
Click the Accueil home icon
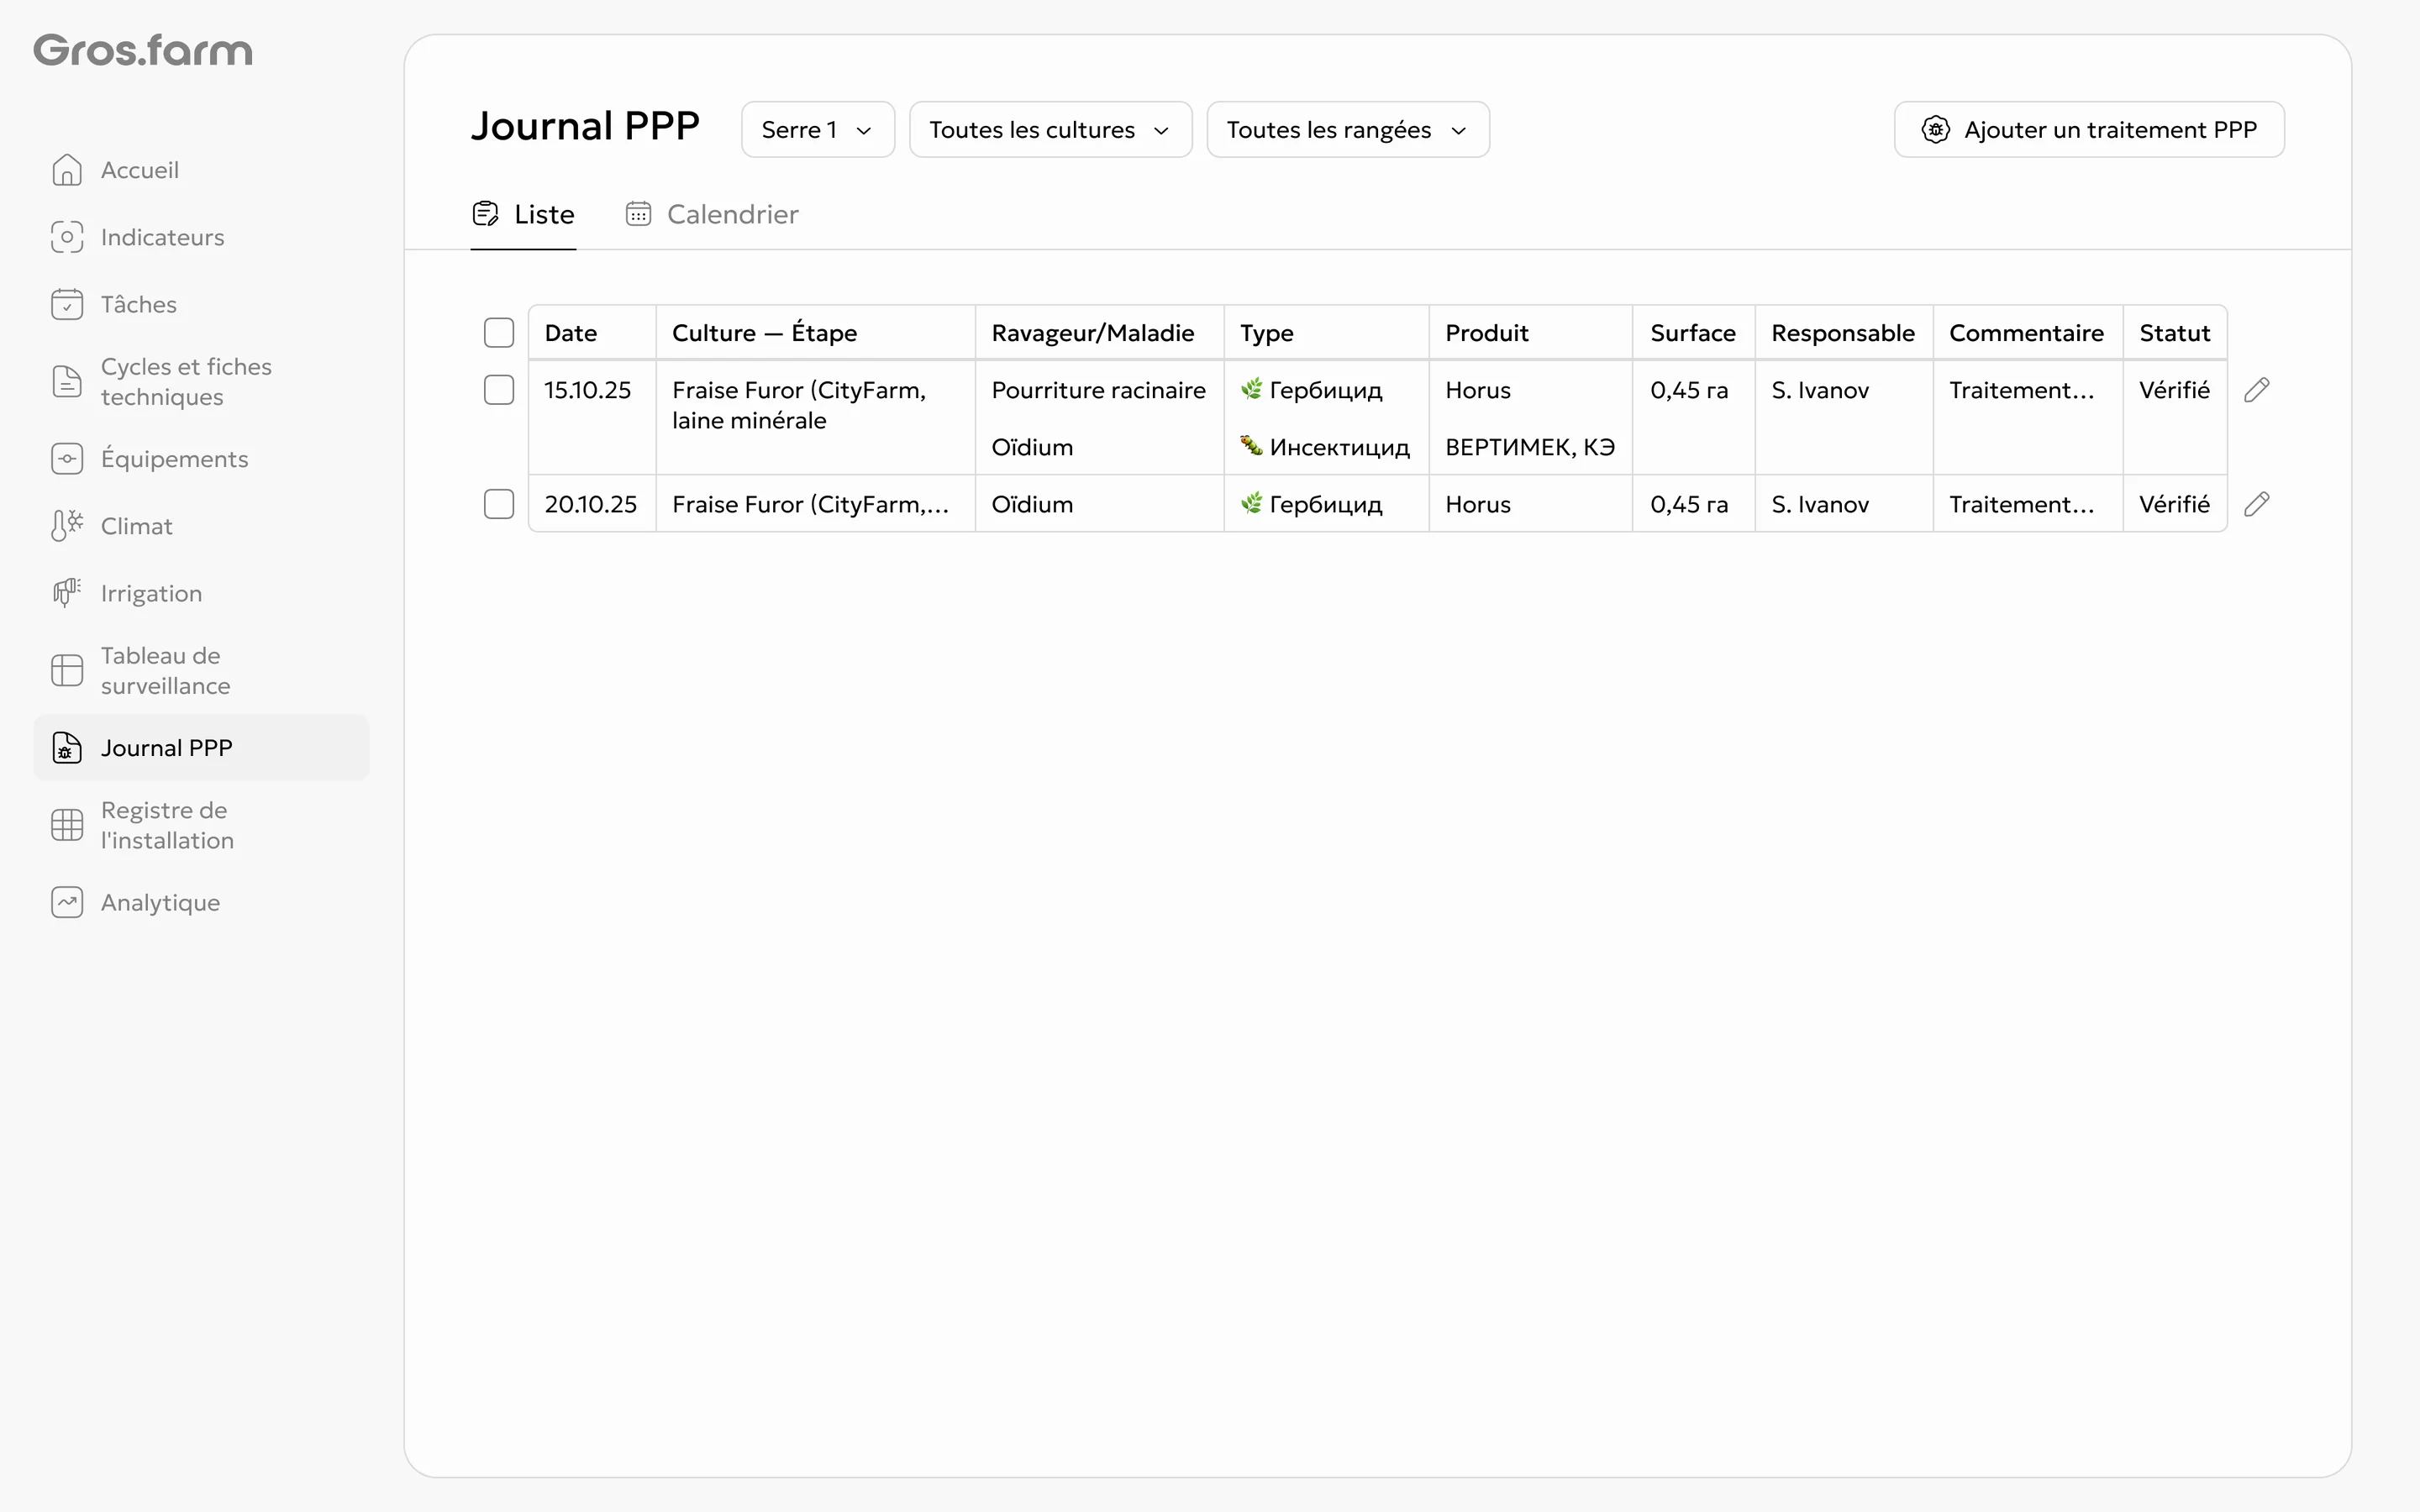pyautogui.click(x=67, y=170)
